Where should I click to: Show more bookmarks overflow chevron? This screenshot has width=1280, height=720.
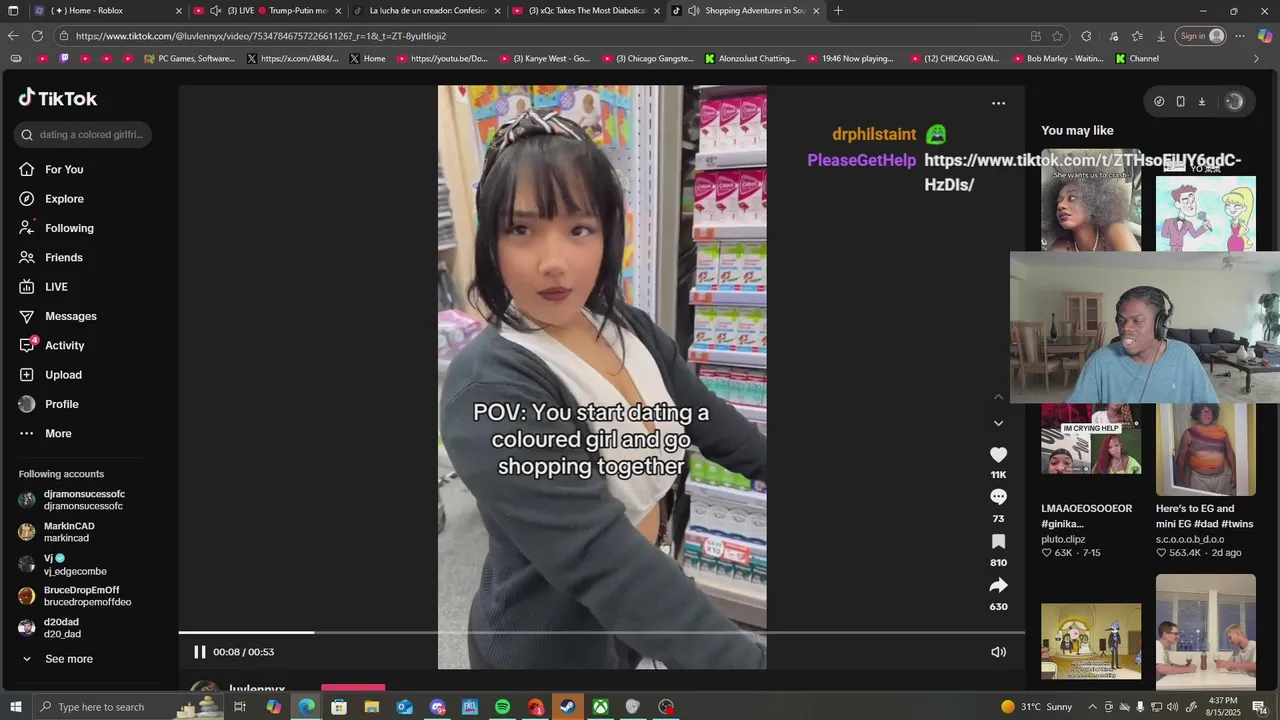click(1256, 59)
